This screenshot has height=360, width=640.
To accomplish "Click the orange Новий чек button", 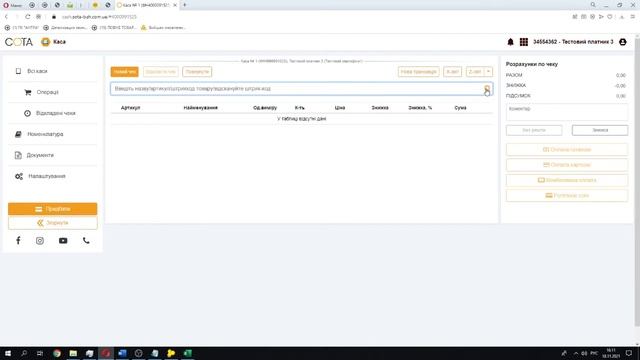I will click(124, 72).
